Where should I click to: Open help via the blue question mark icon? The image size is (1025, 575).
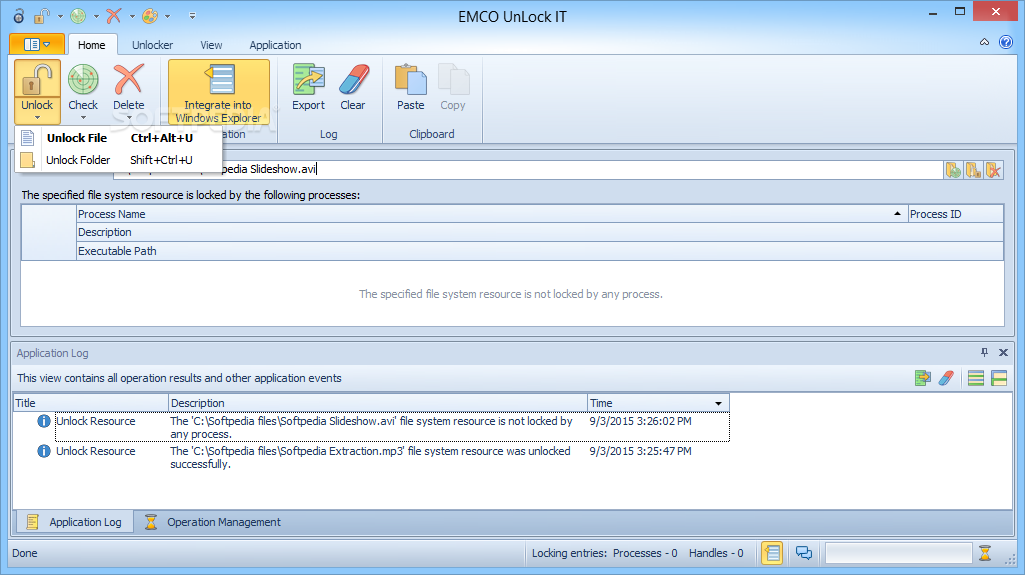coord(1006,42)
